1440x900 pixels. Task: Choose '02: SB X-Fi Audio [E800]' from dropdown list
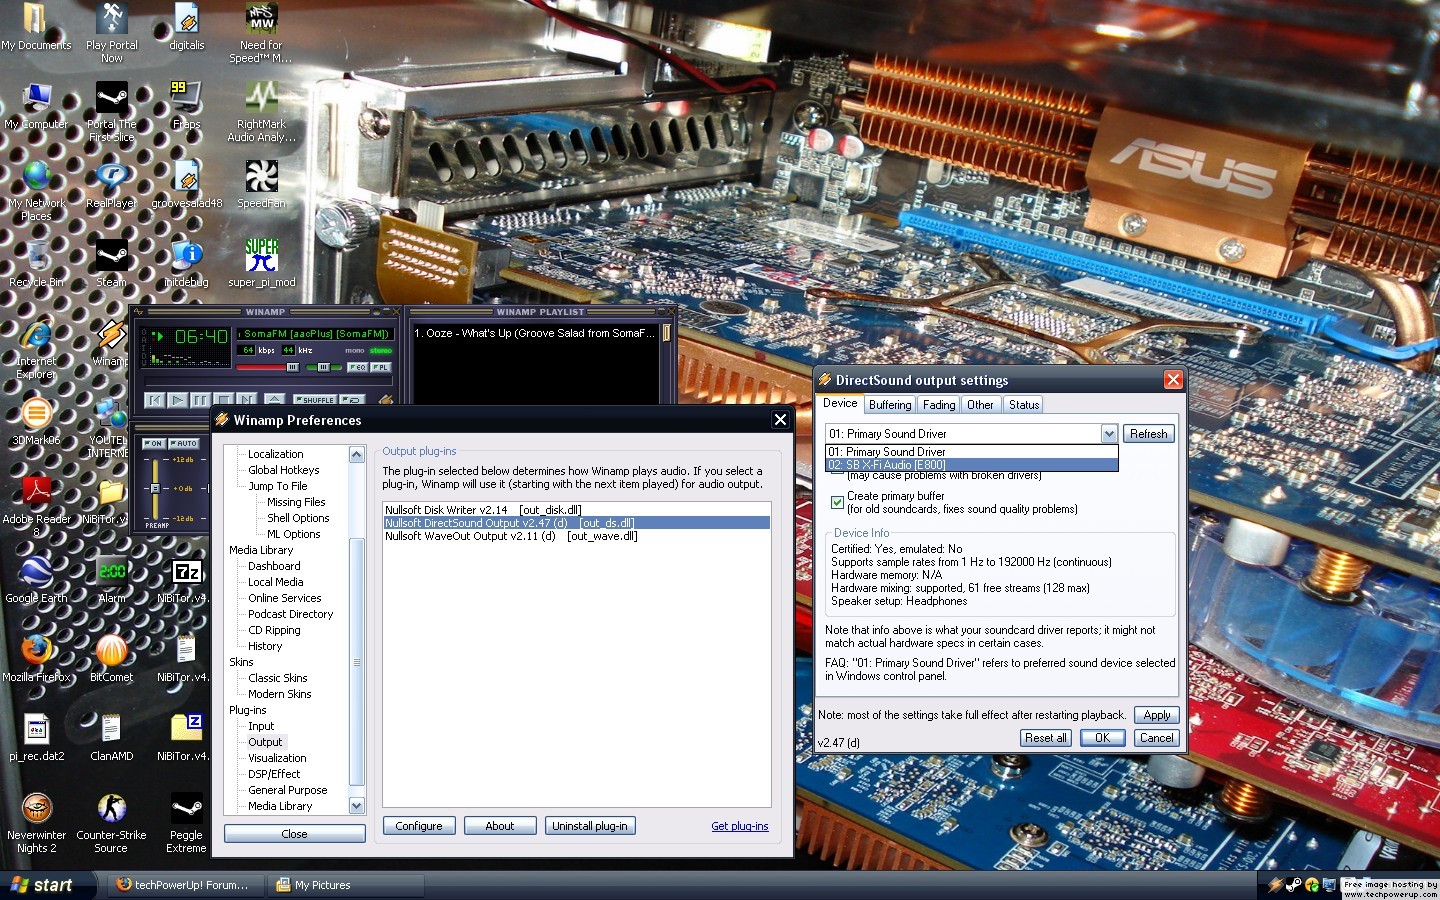click(971, 465)
